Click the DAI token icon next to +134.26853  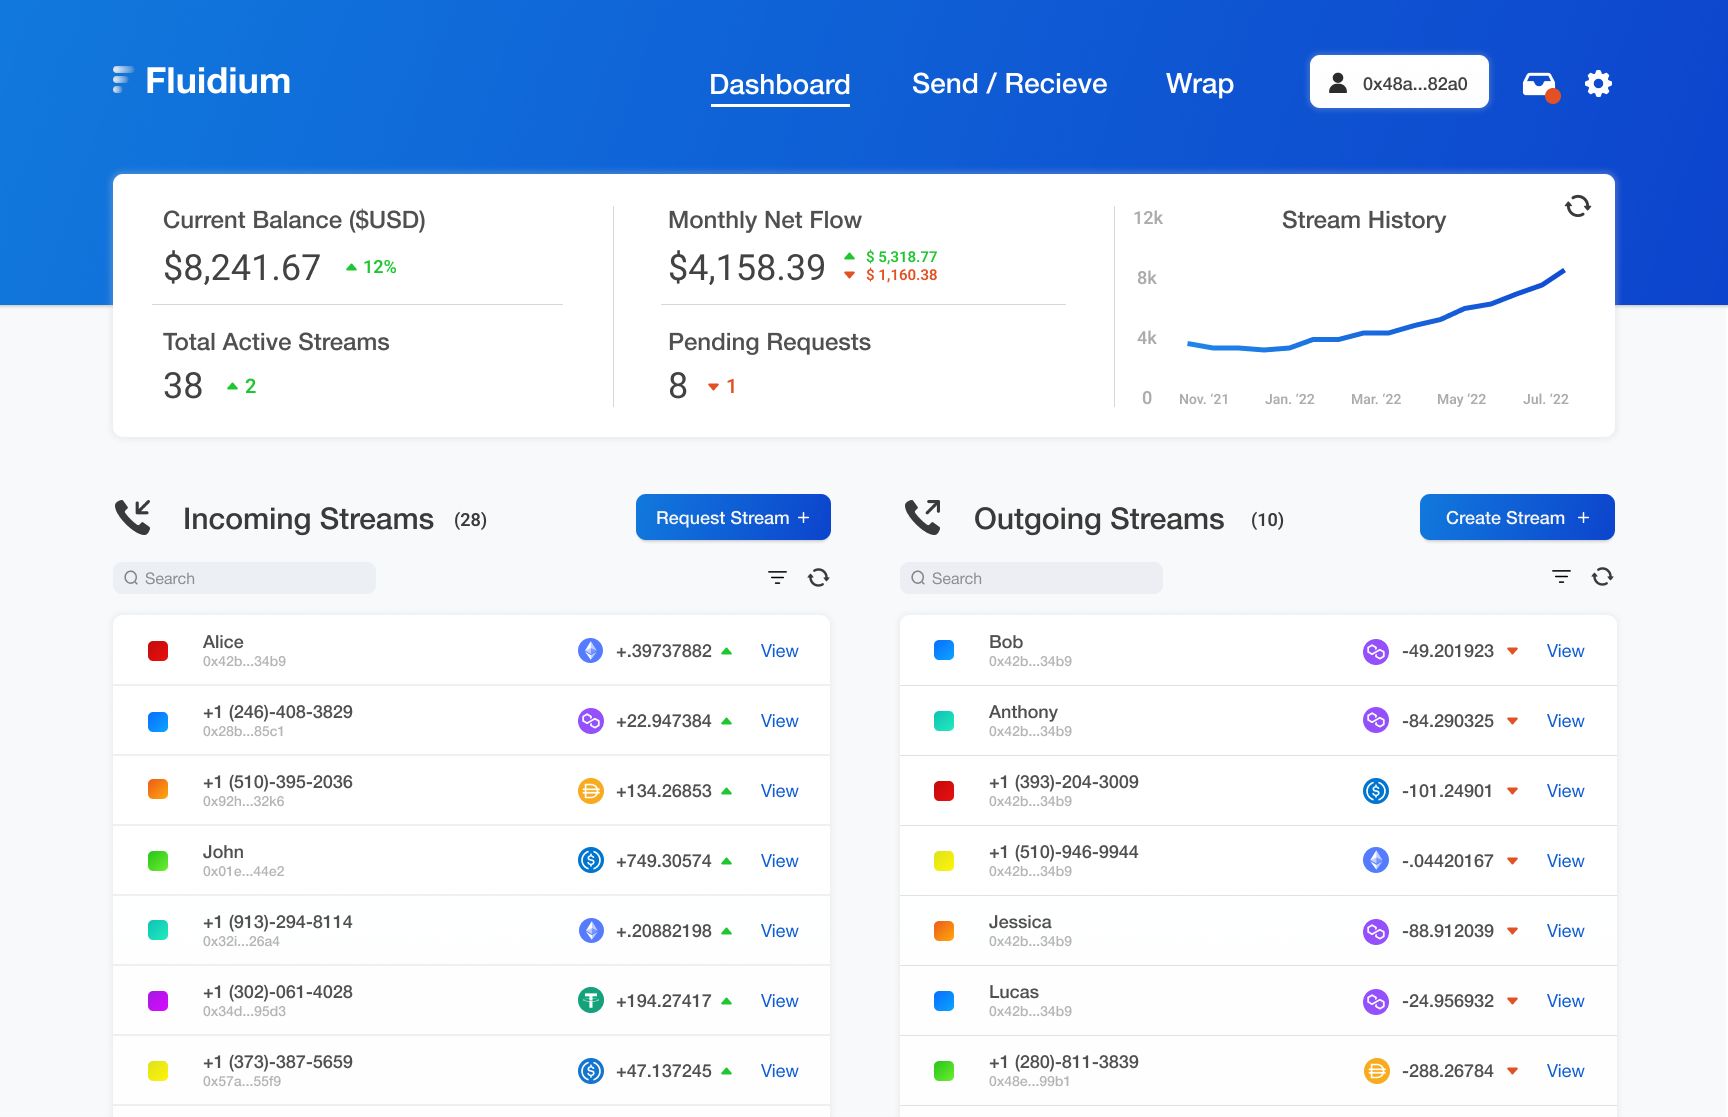(591, 791)
